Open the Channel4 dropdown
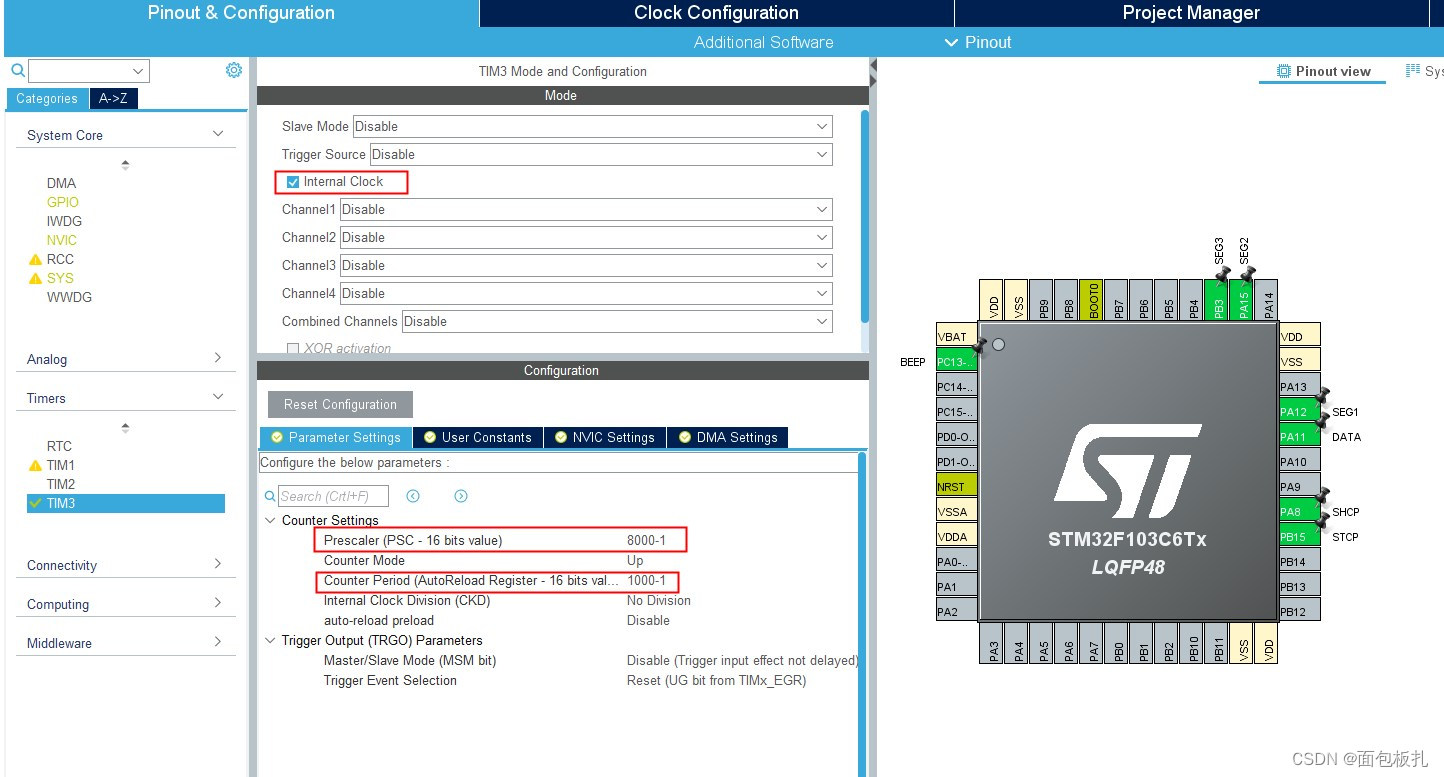1444x777 pixels. pyautogui.click(x=586, y=293)
